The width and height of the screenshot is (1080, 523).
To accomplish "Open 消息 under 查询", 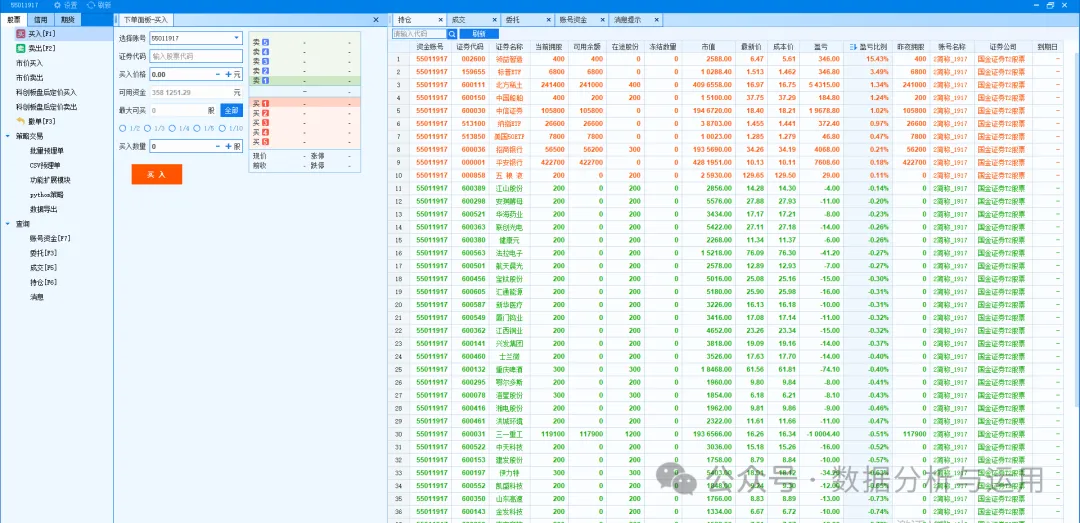I will [37, 297].
